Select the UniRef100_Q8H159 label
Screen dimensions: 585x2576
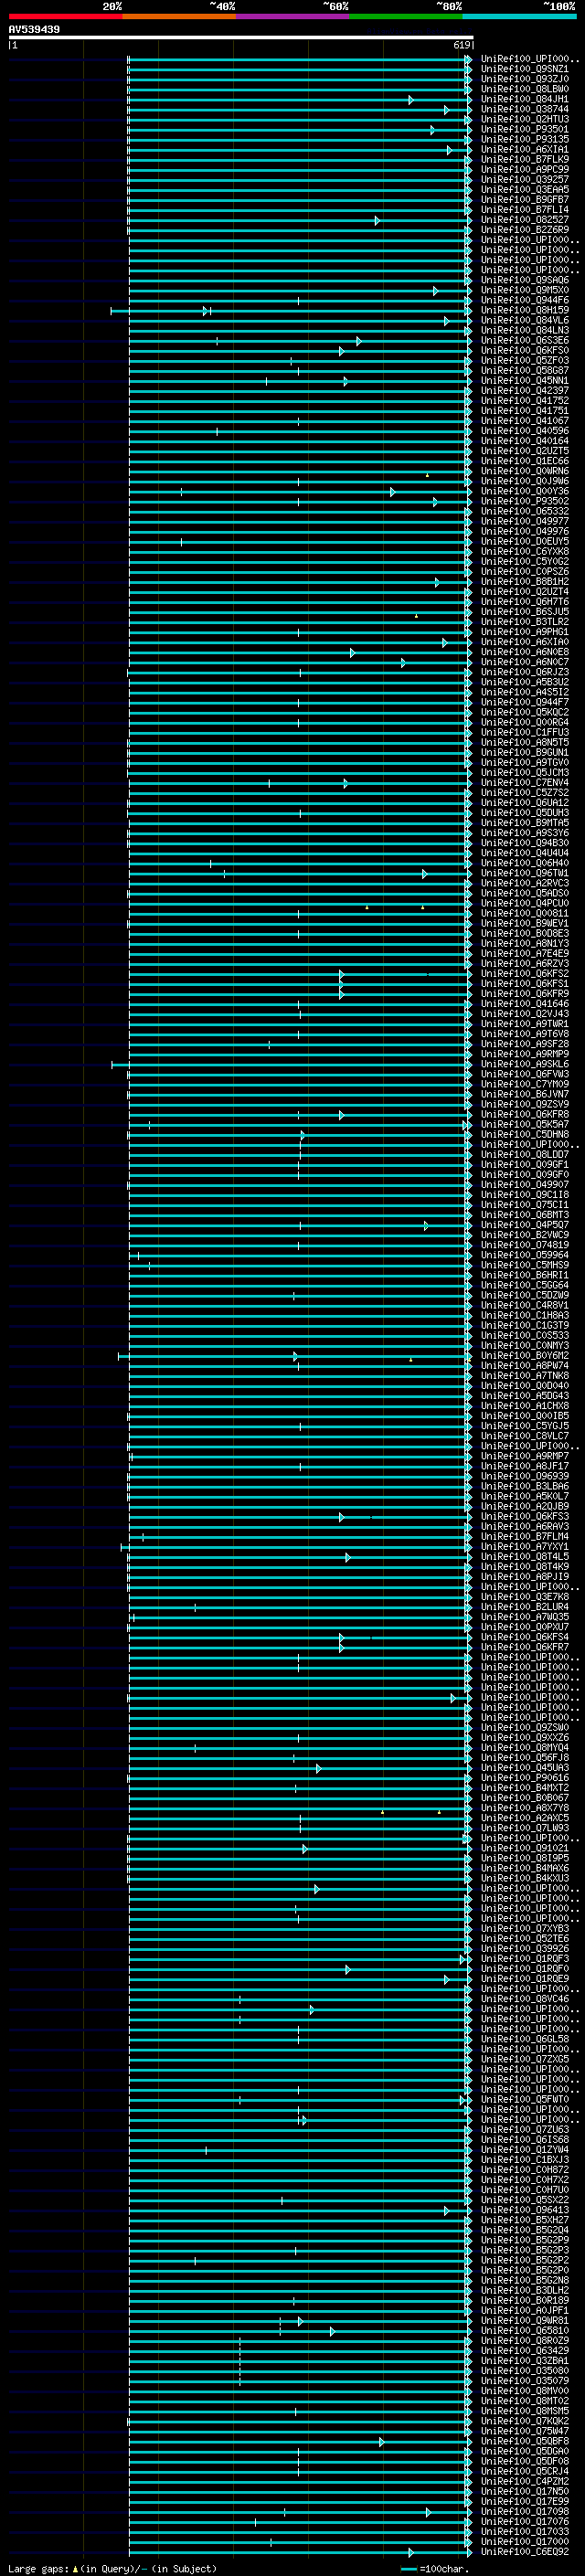[x=525, y=310]
